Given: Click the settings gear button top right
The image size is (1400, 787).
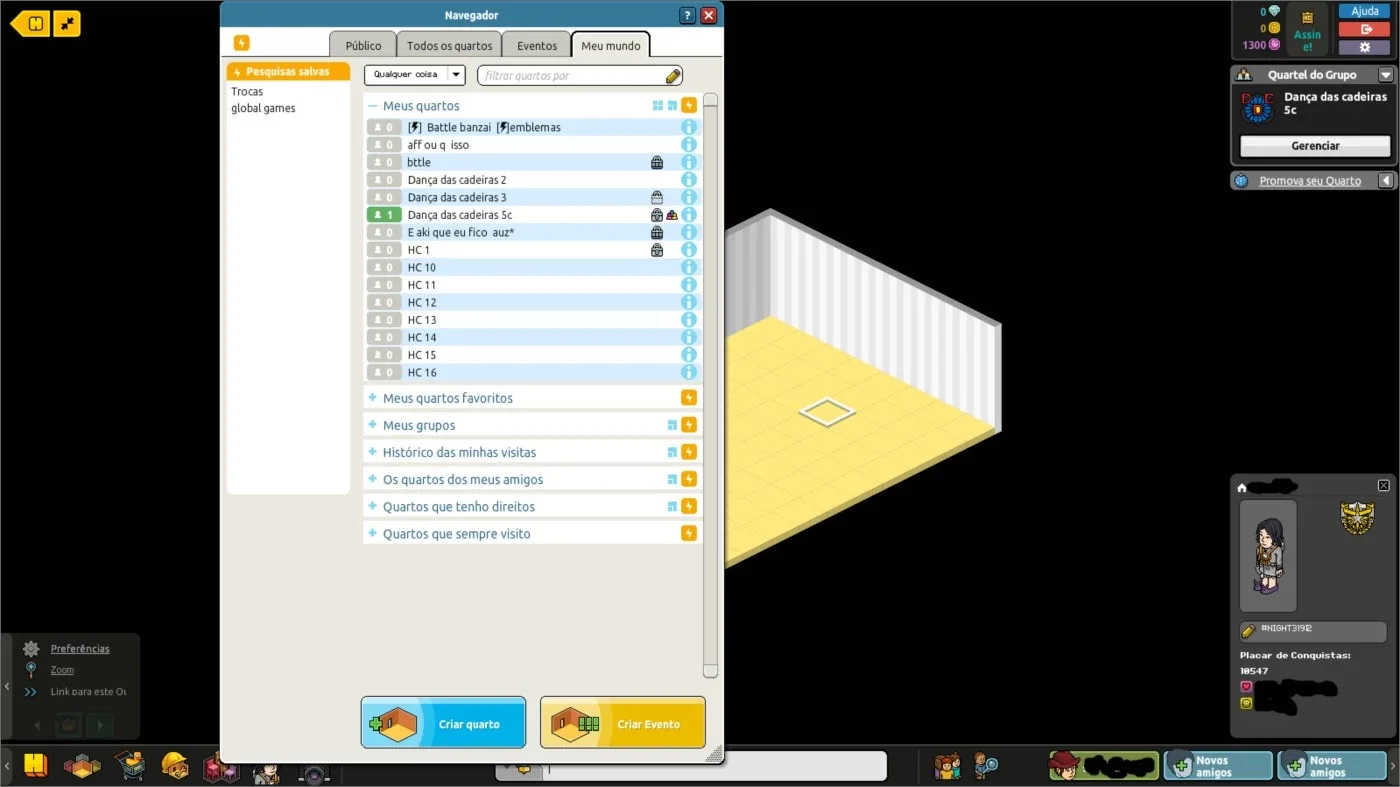Looking at the screenshot, I should pyautogui.click(x=1364, y=47).
